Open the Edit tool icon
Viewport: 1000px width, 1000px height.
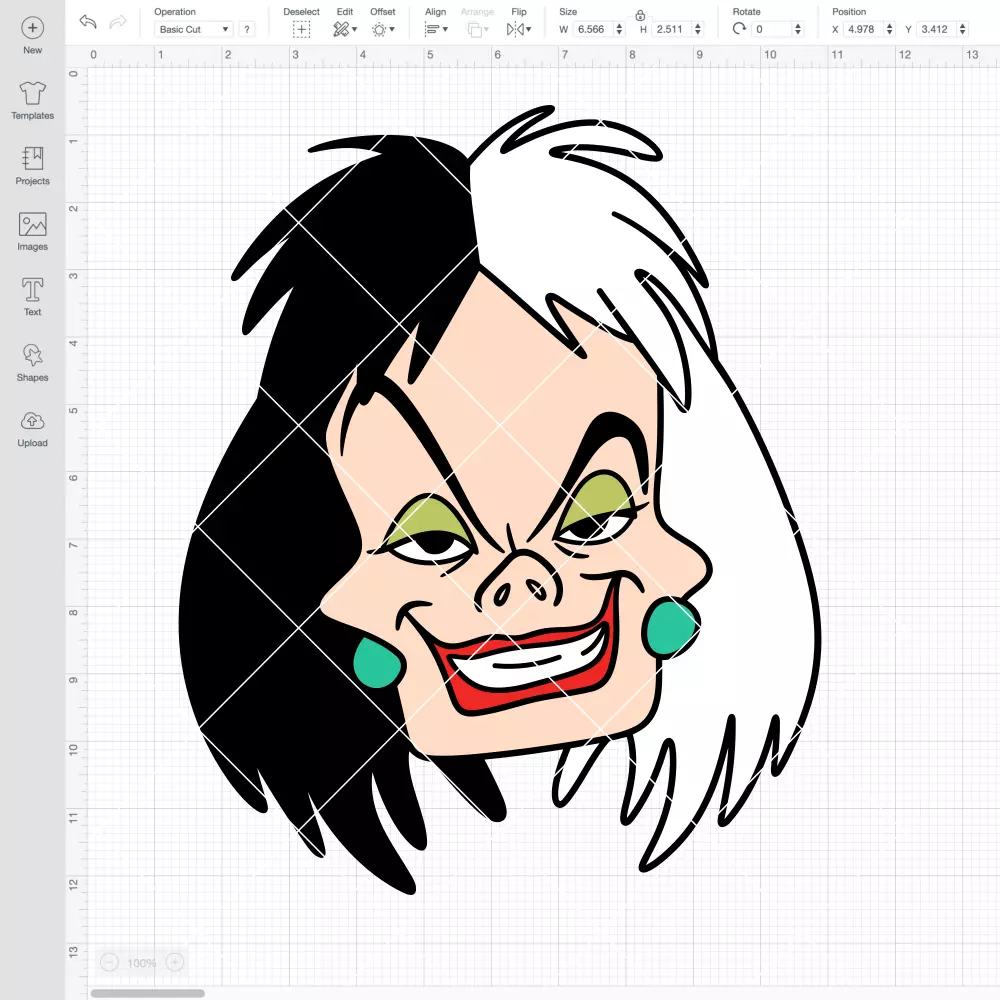[x=341, y=29]
